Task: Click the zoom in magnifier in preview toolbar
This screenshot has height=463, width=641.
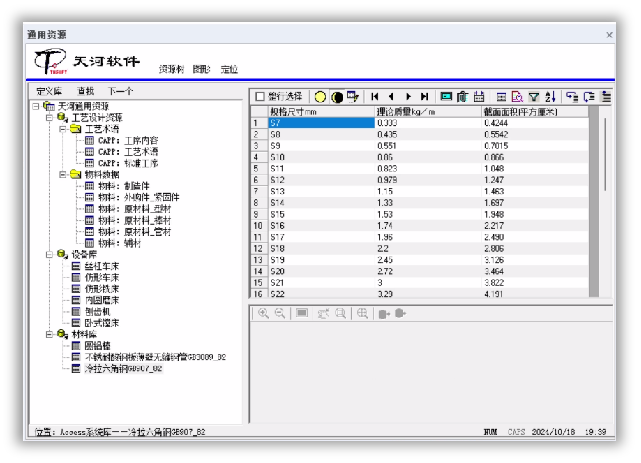Action: point(263,313)
